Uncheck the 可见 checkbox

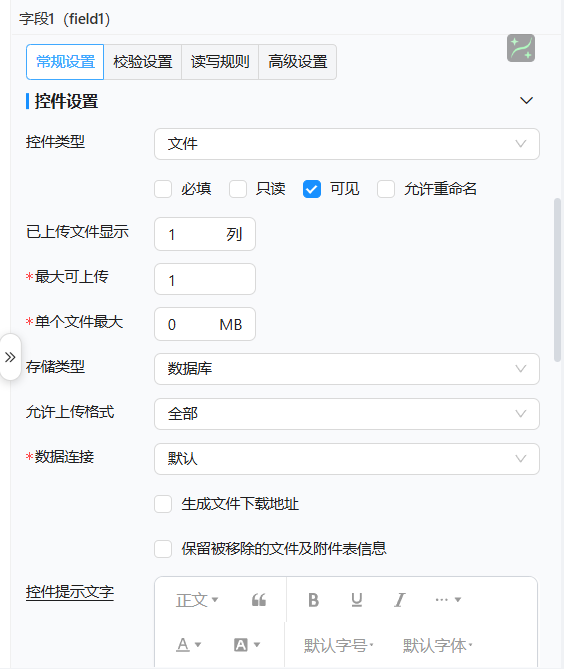click(x=312, y=189)
